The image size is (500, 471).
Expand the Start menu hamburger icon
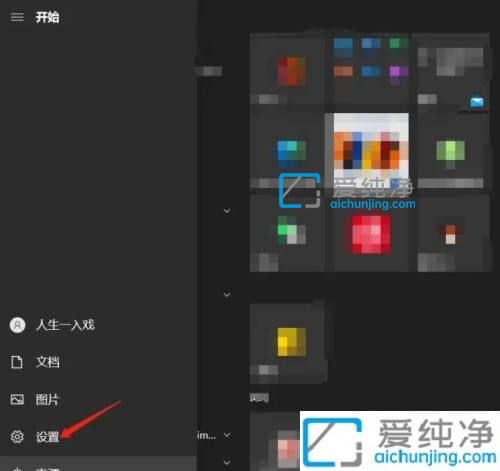click(17, 17)
